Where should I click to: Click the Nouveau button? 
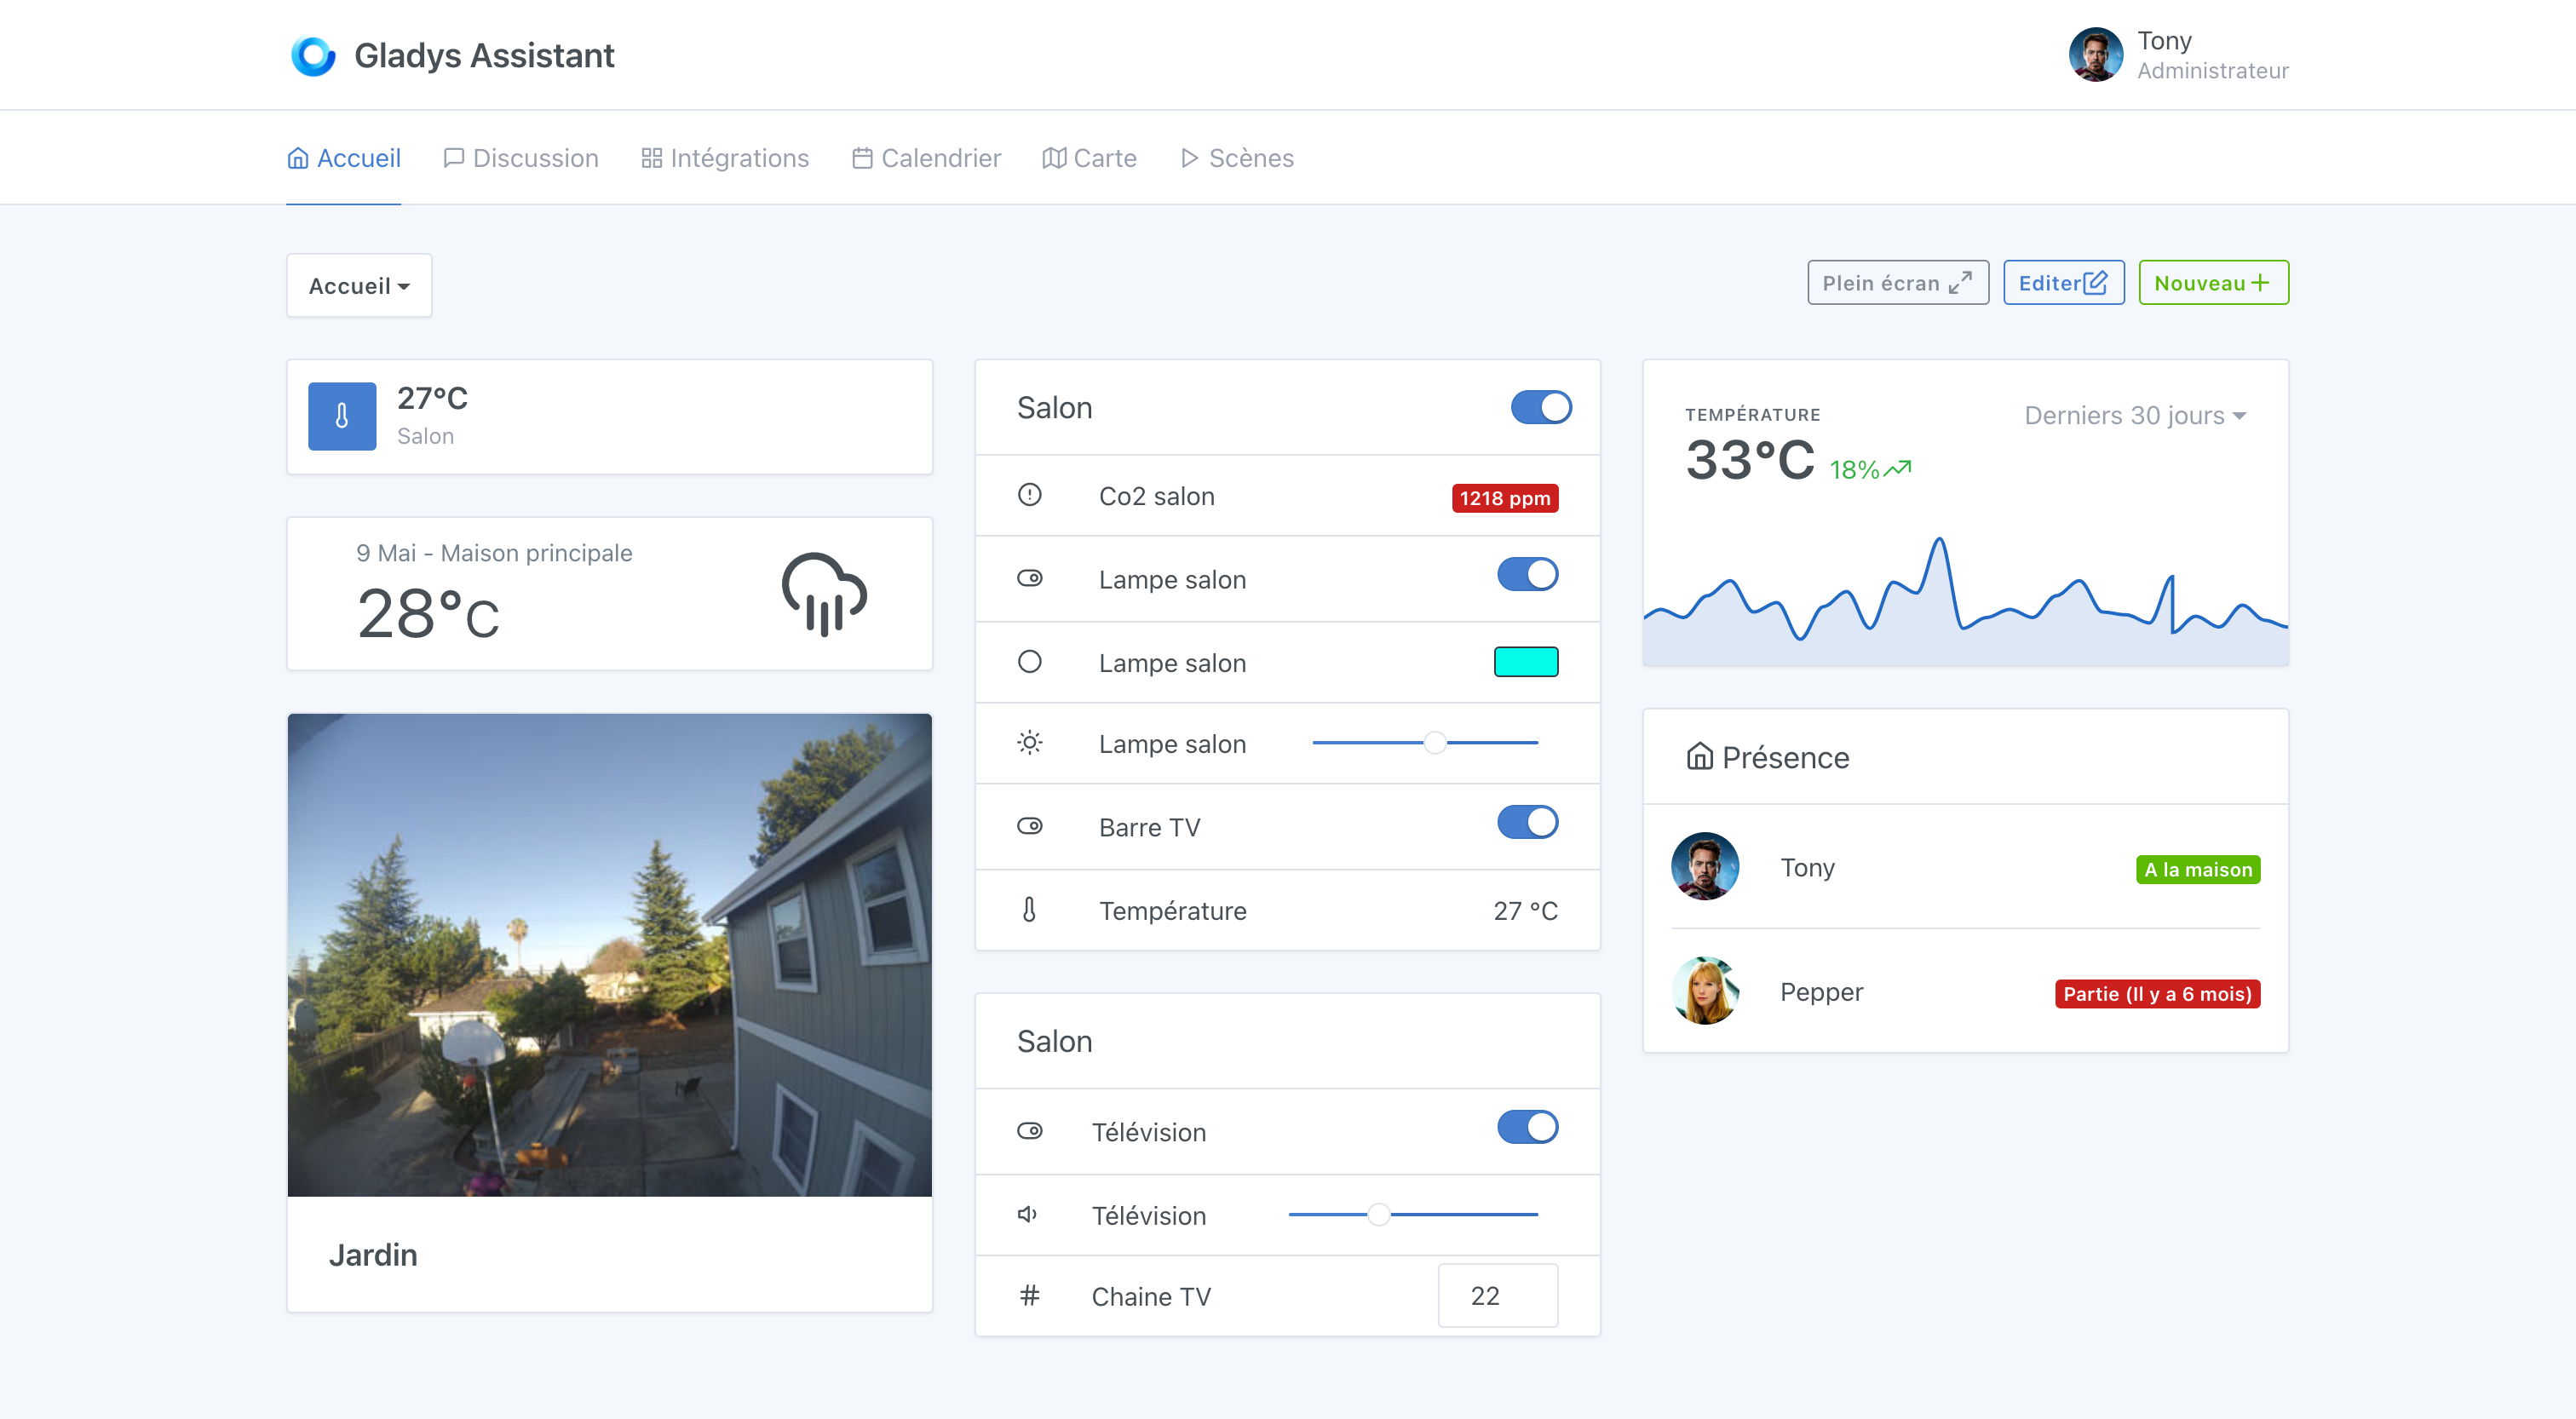click(2213, 283)
